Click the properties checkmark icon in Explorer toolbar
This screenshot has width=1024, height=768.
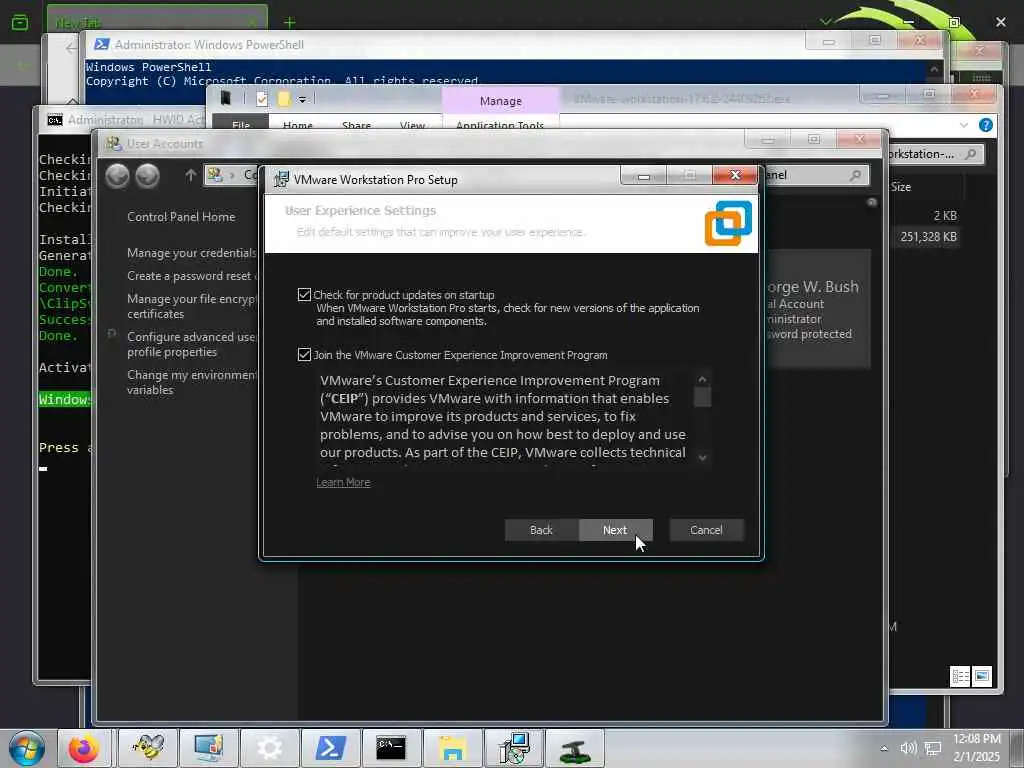262,99
